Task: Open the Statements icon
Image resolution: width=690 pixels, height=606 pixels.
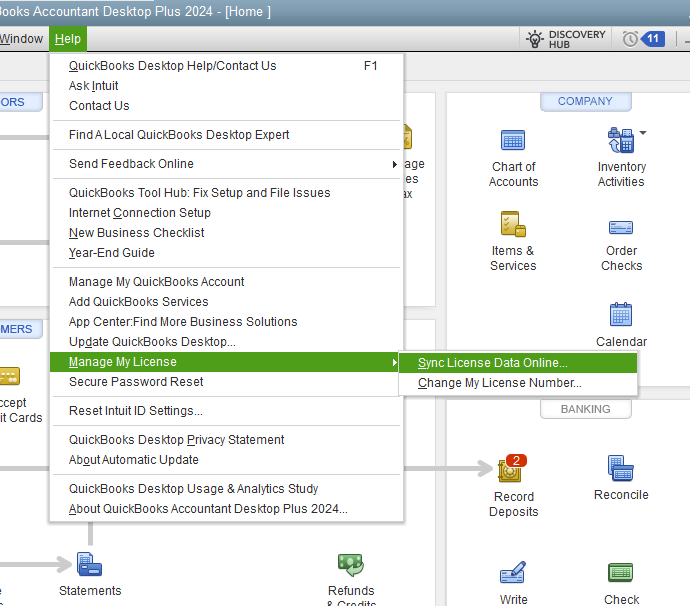Action: pos(89,564)
